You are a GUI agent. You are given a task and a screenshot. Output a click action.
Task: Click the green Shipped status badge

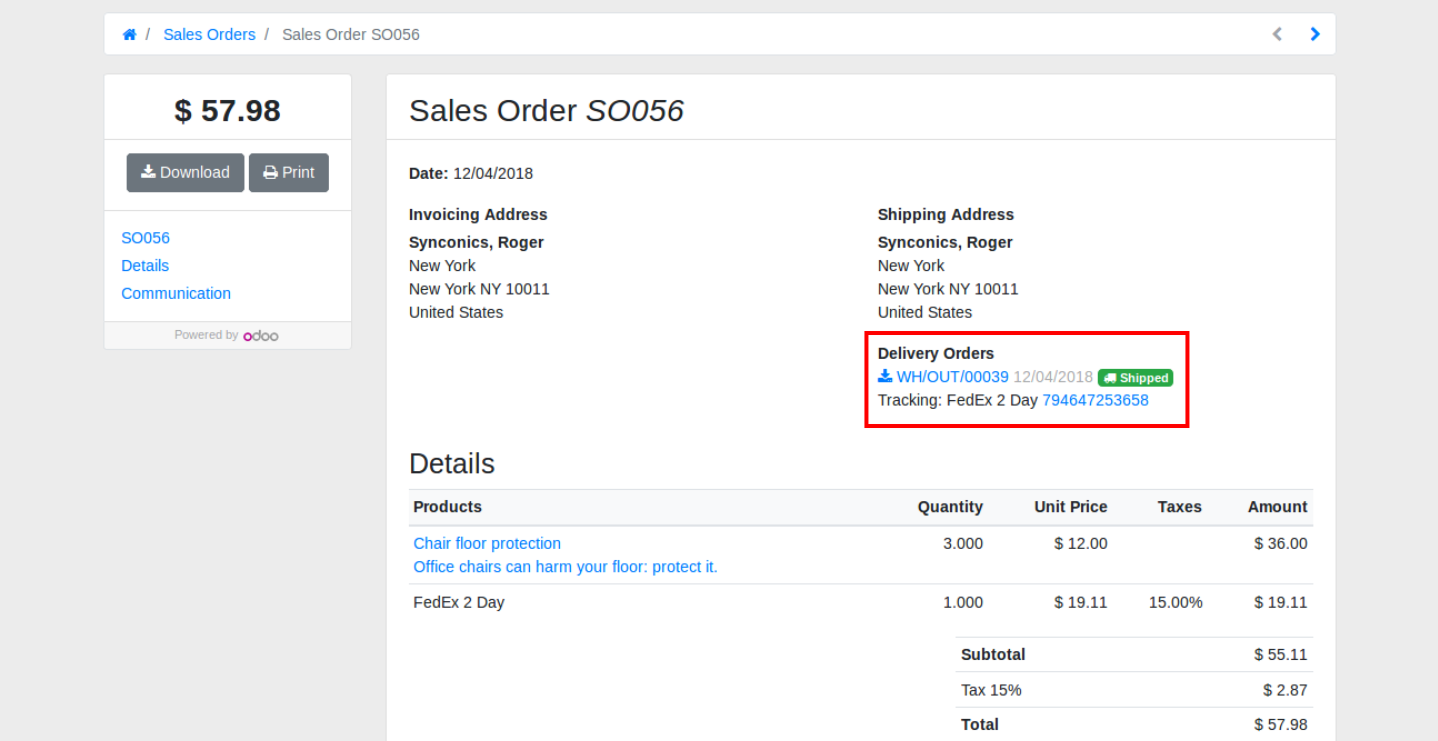(1135, 378)
